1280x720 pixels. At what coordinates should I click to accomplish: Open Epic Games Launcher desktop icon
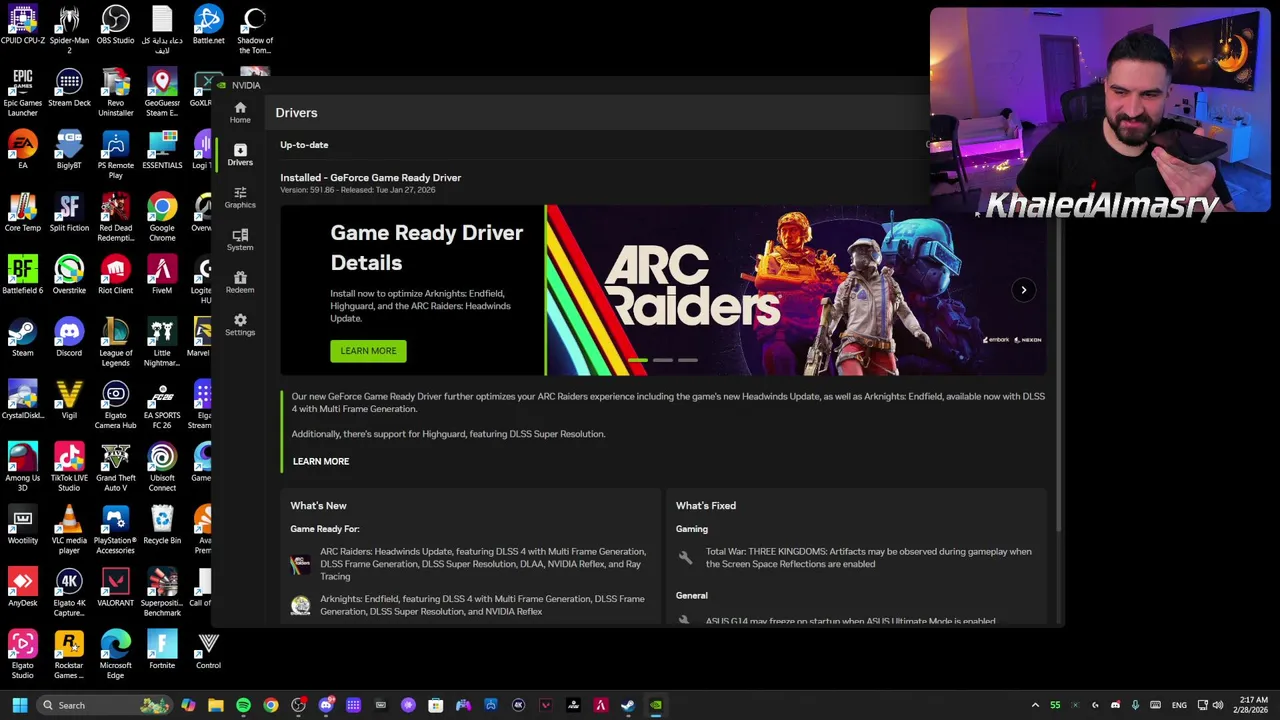[22, 92]
